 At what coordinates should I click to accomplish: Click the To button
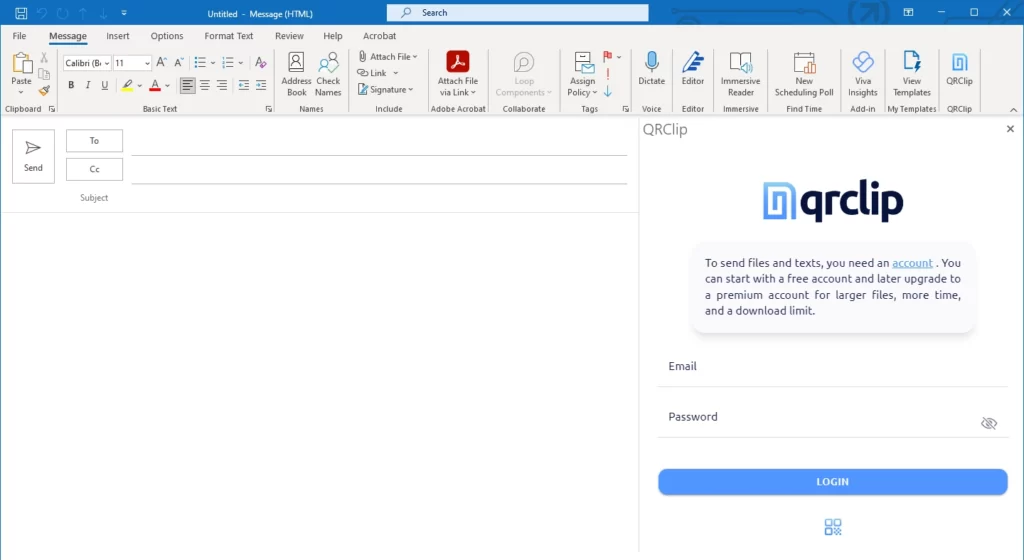pyautogui.click(x=94, y=141)
